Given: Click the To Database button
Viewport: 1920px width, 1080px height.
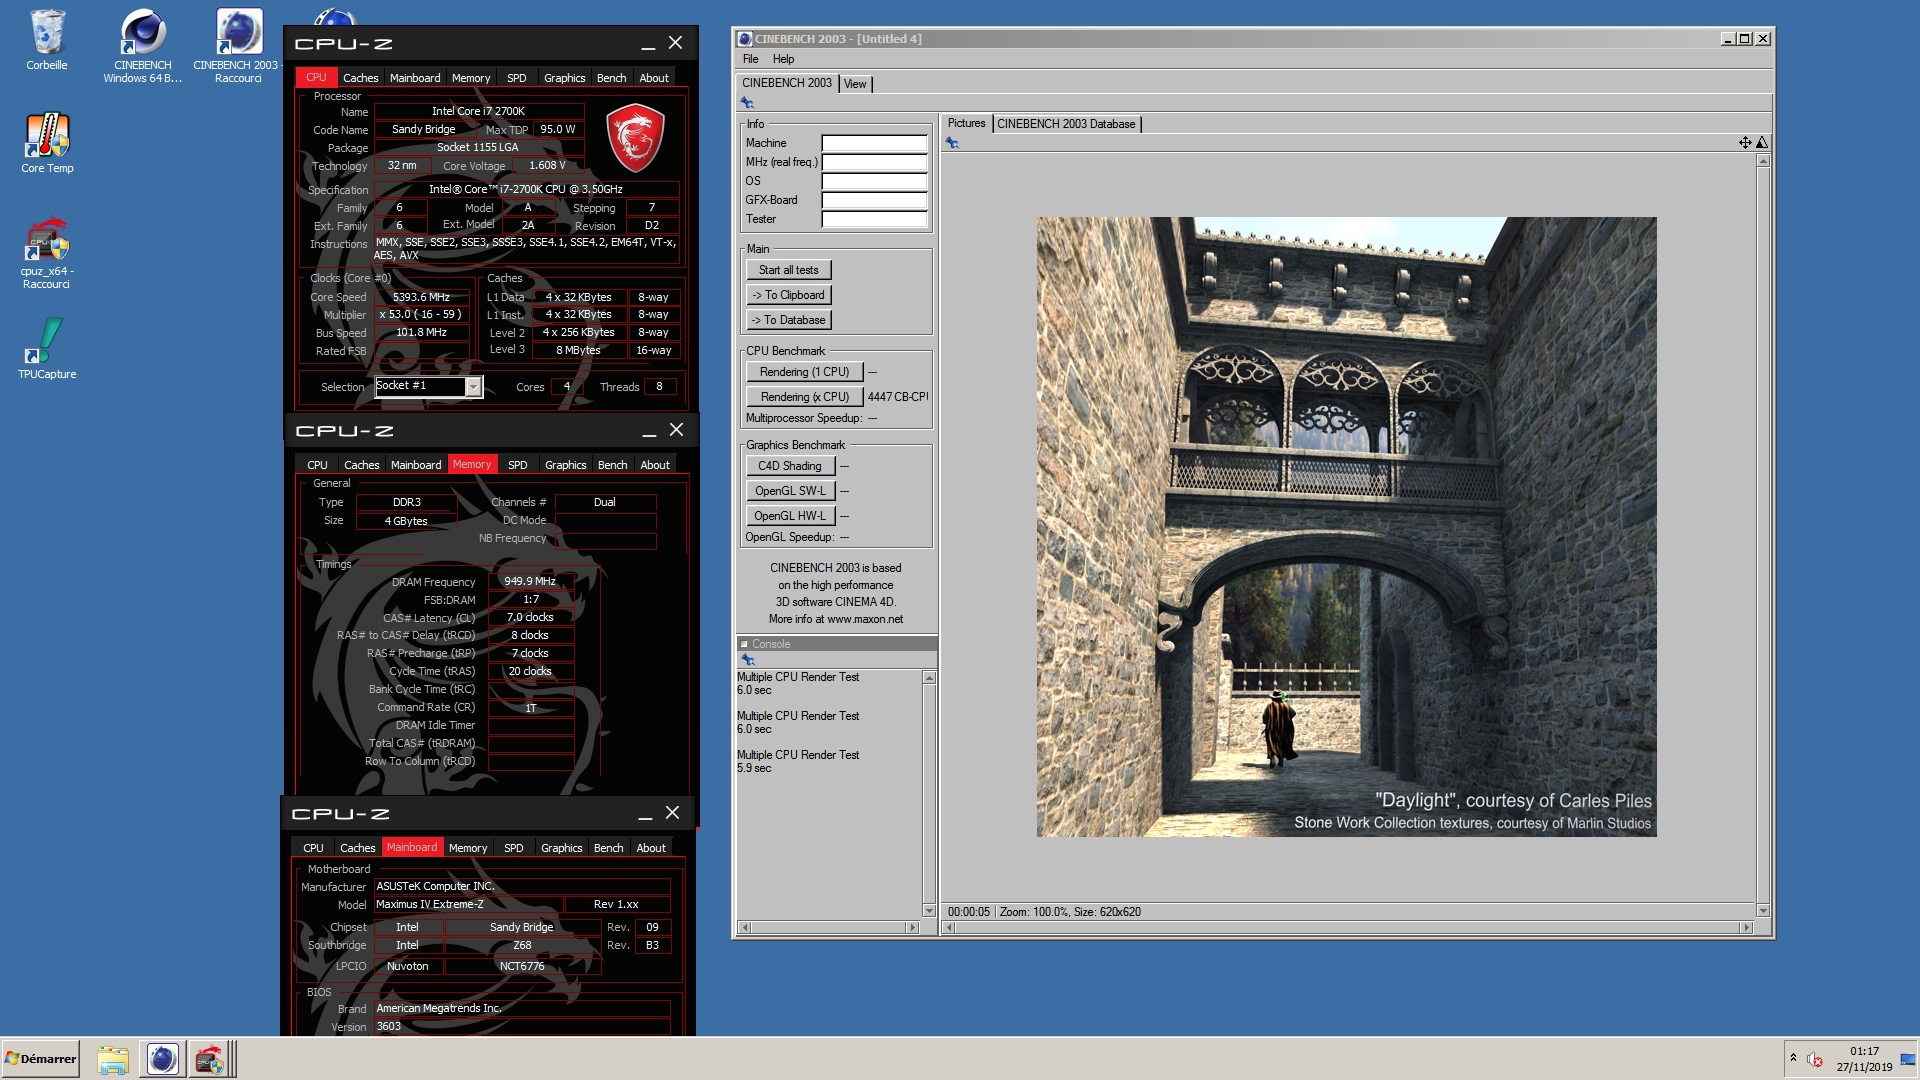Looking at the screenshot, I should [788, 320].
